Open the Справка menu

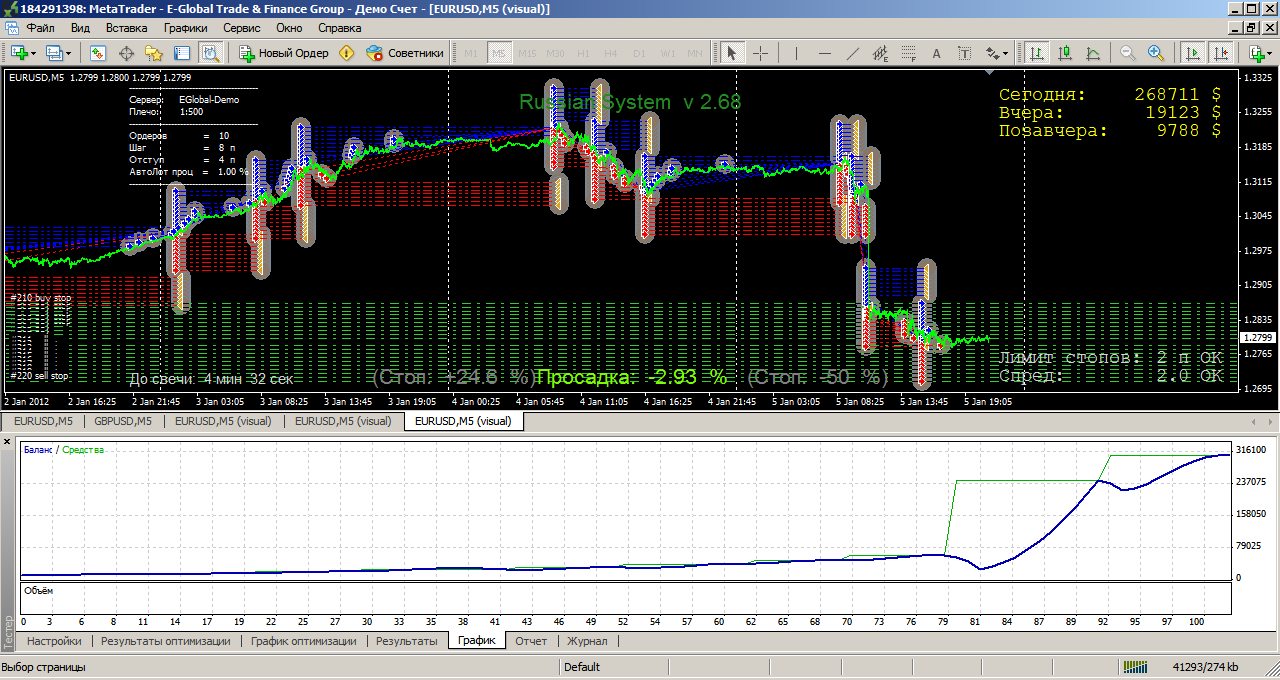tap(339, 28)
